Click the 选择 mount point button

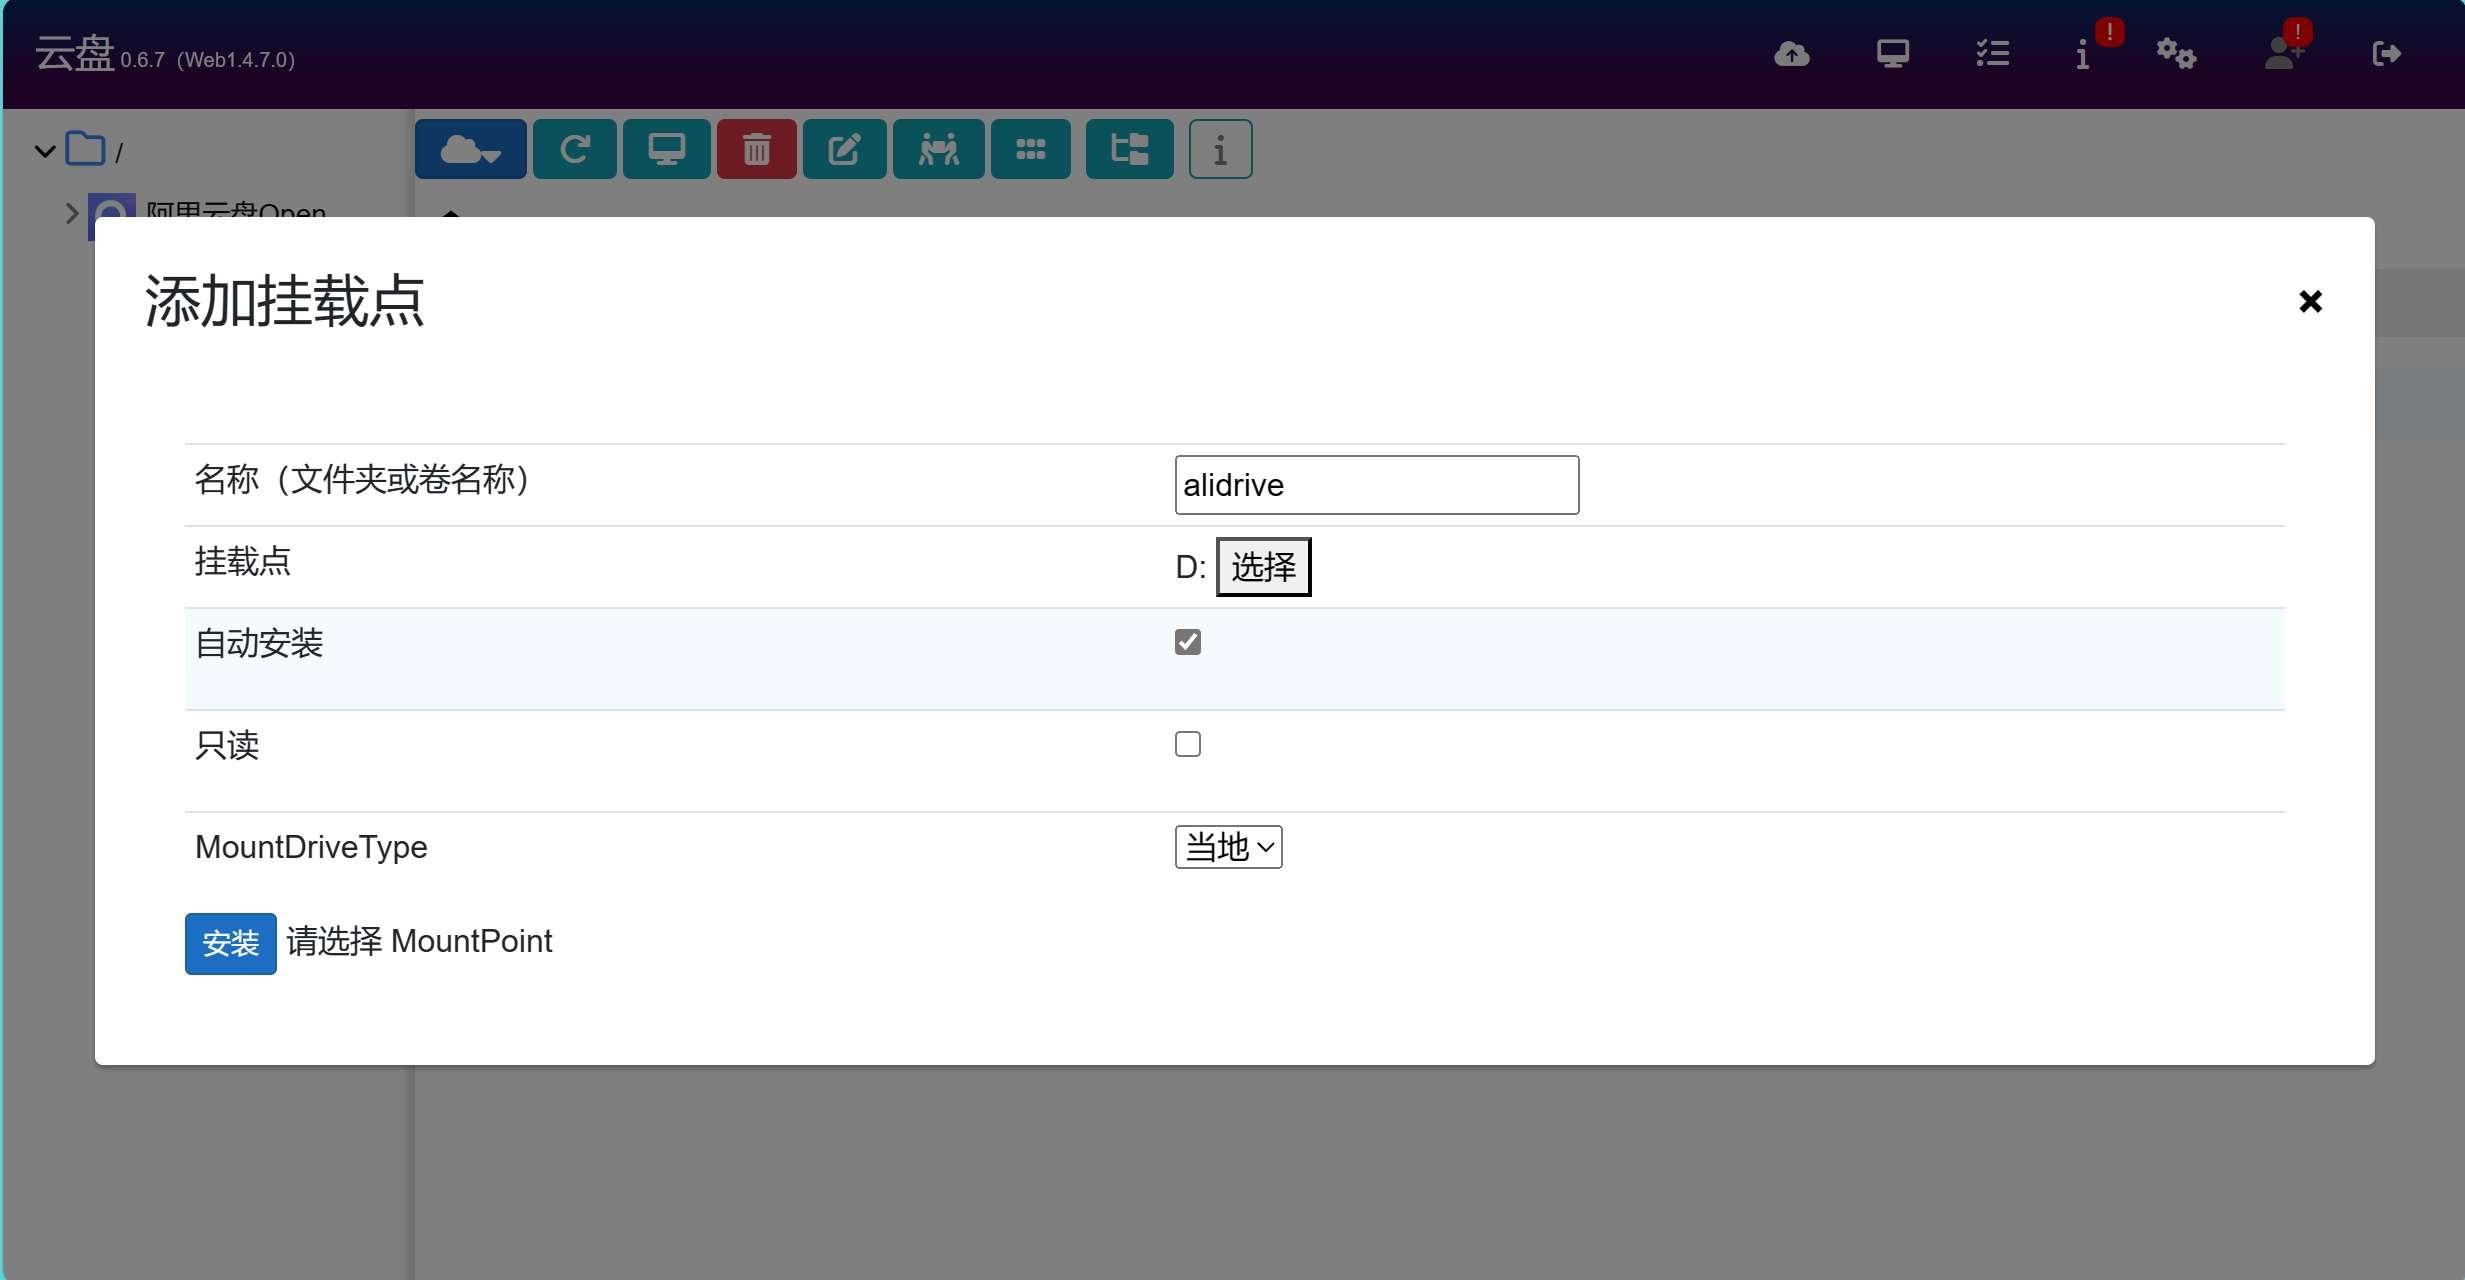point(1263,567)
